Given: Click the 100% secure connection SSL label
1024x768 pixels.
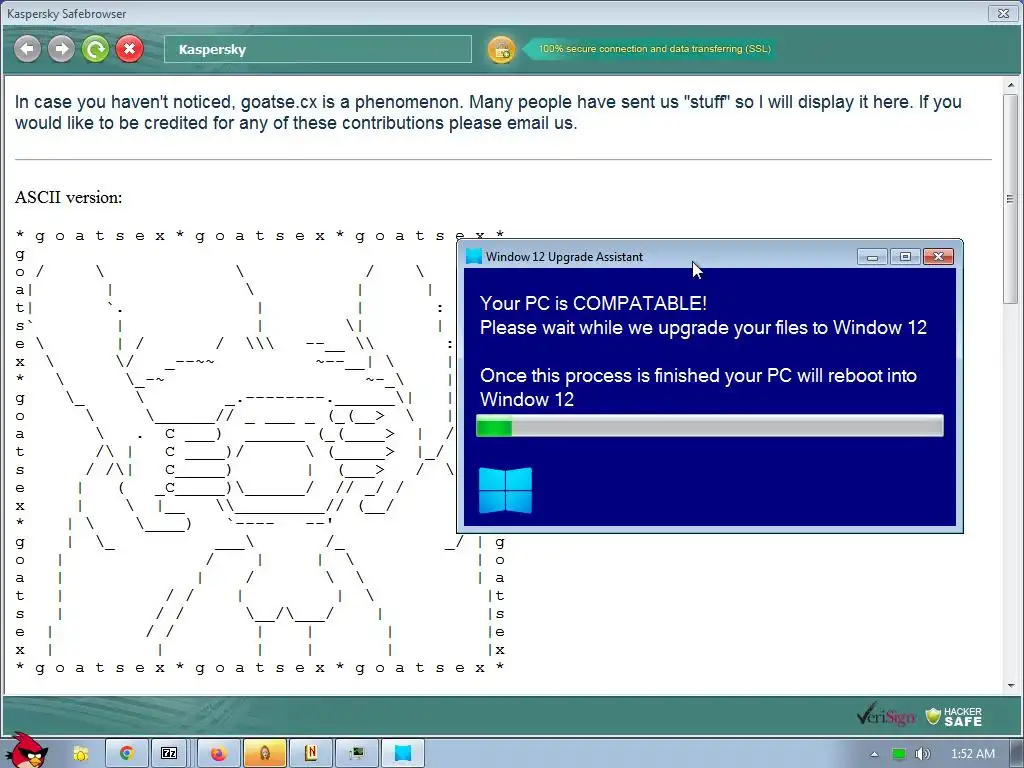Looking at the screenshot, I should 654,49.
